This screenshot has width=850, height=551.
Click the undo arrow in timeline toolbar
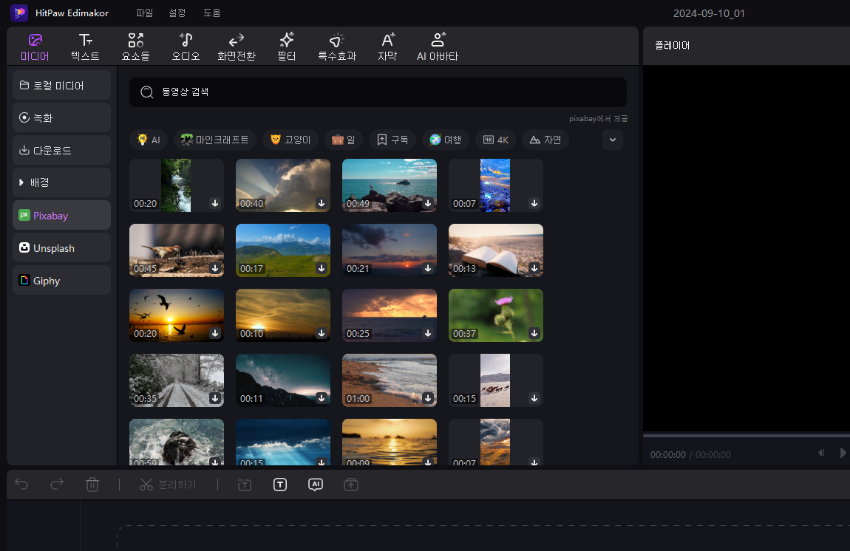click(22, 484)
